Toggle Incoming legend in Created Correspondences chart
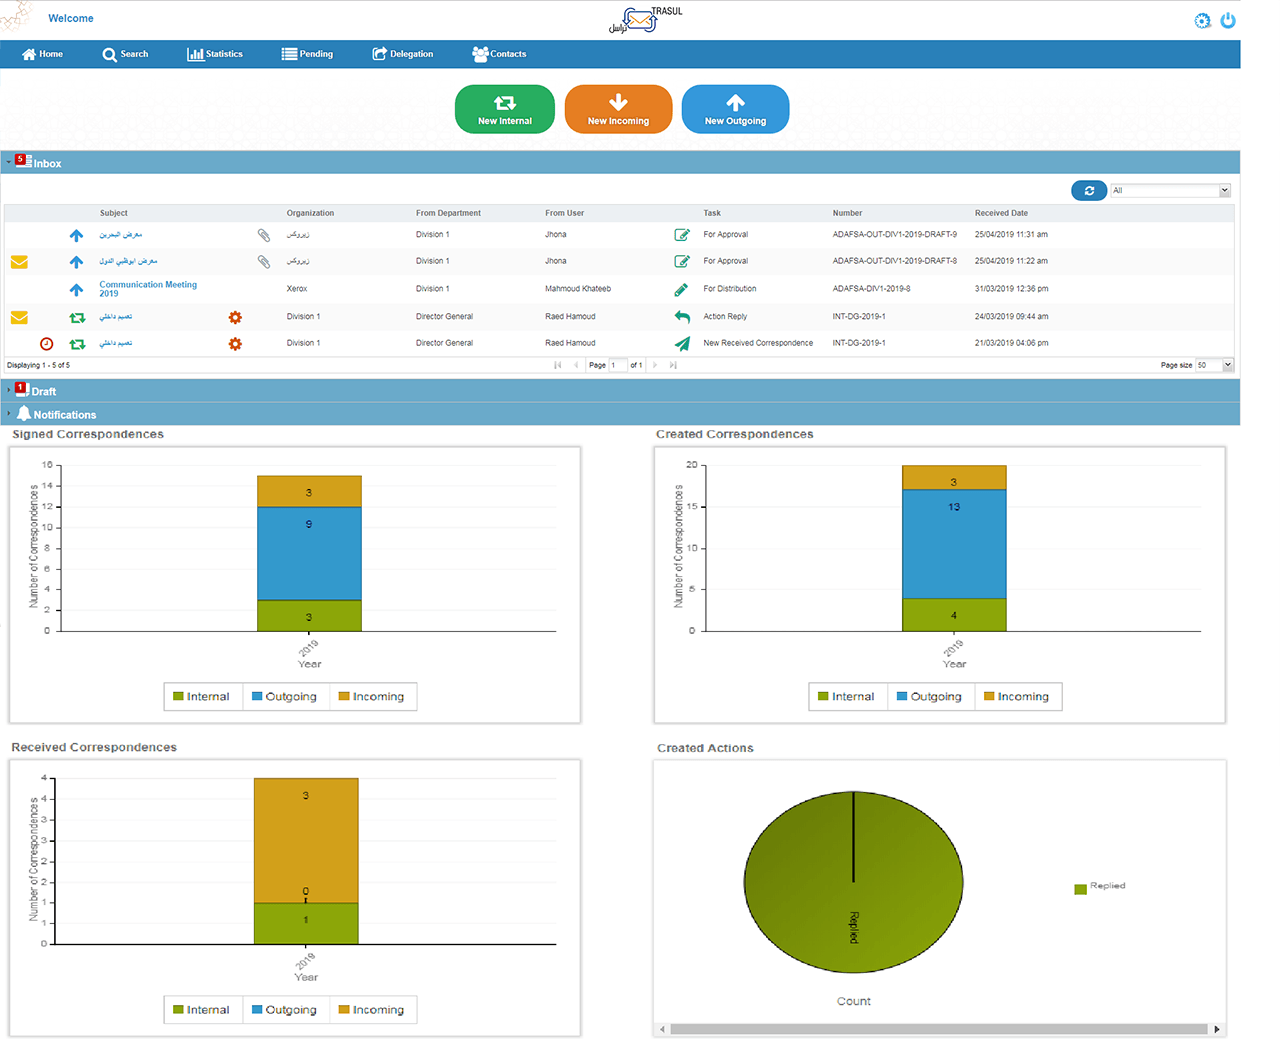The image size is (1280, 1064). 1017,696
